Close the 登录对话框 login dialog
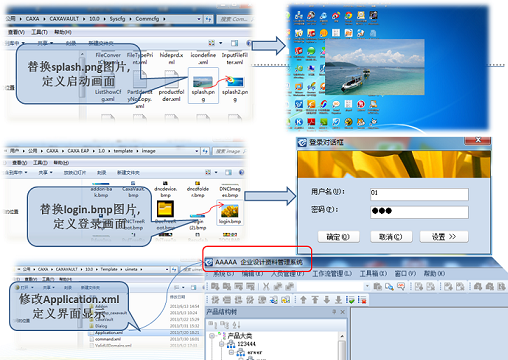Viewport: 508px width, 360px height. tap(478, 140)
